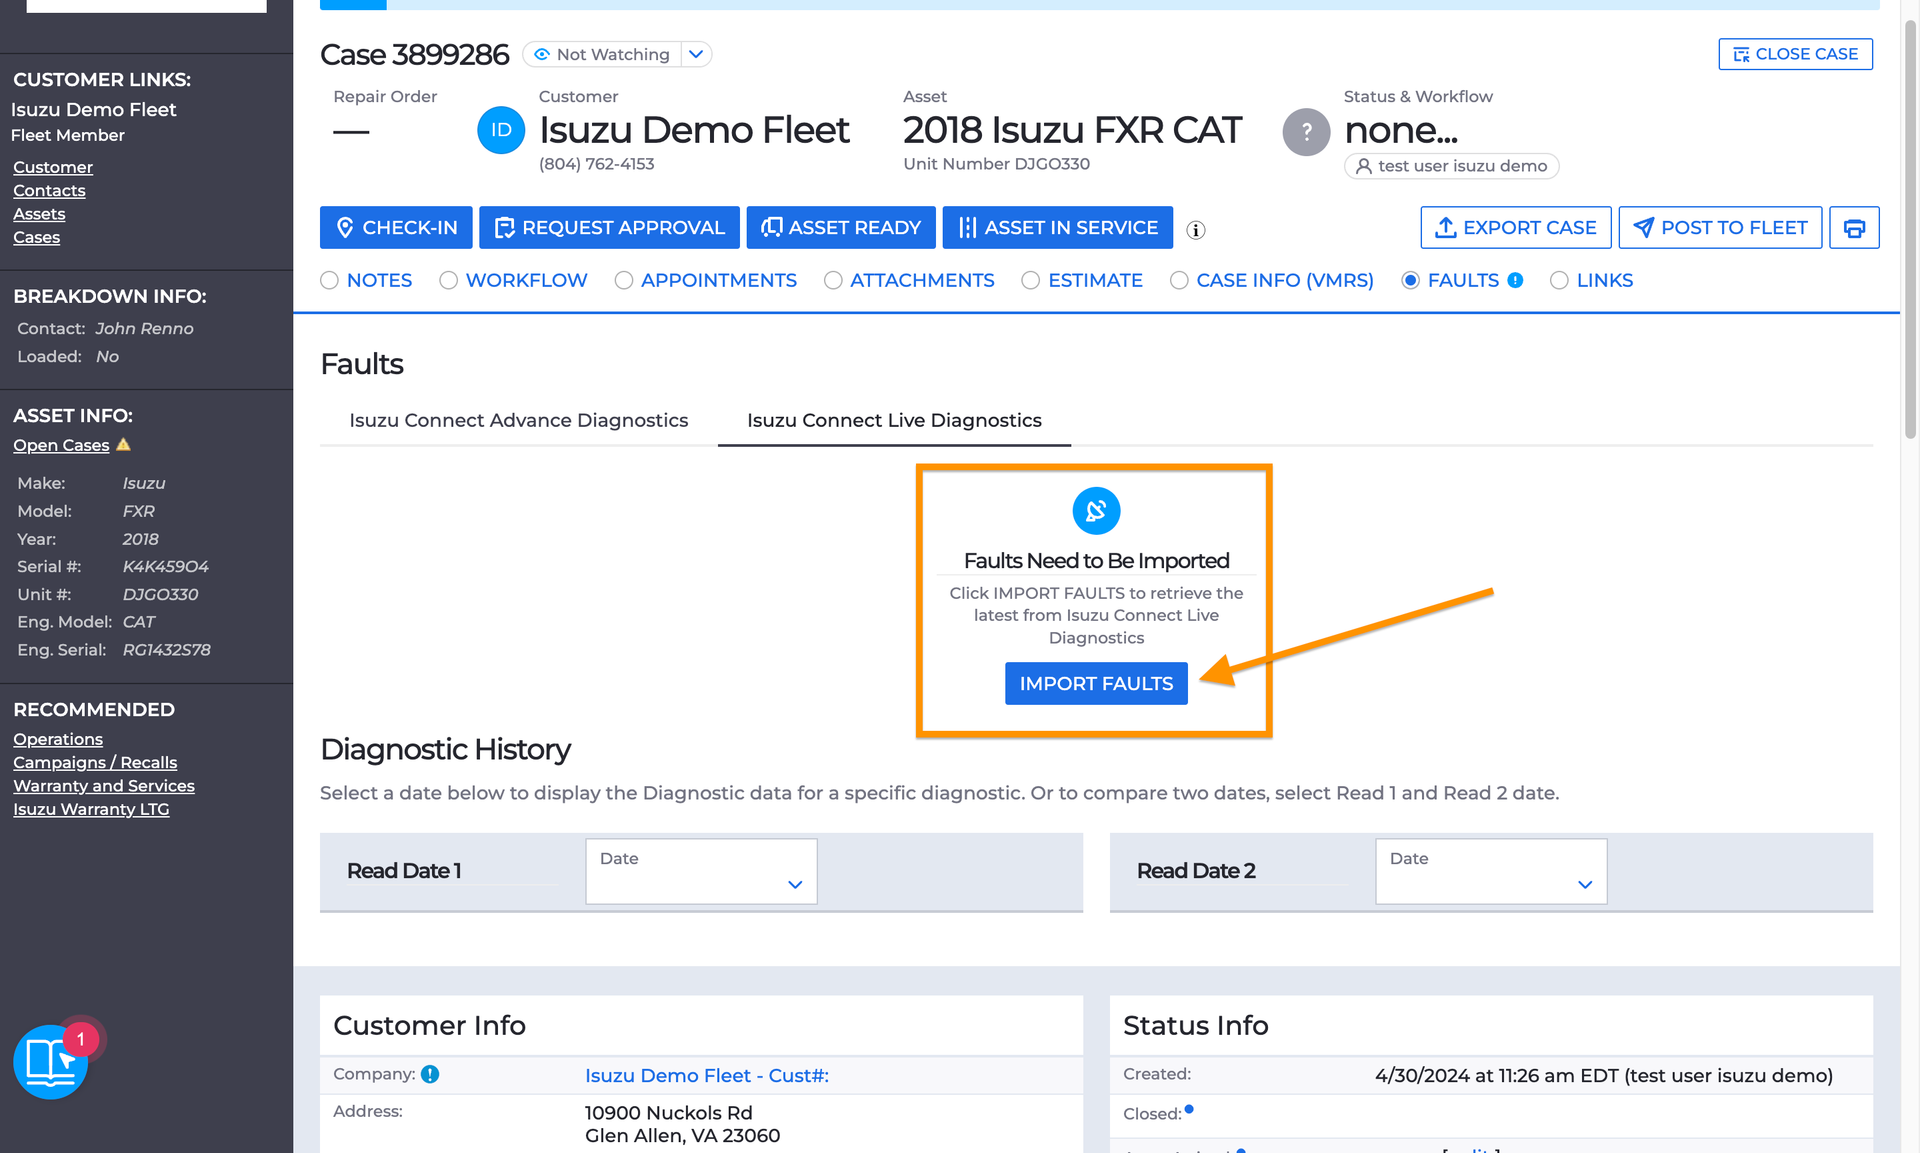Switch to Isuzu Connect Advance Diagnostics tab
1920x1153 pixels.
518,421
